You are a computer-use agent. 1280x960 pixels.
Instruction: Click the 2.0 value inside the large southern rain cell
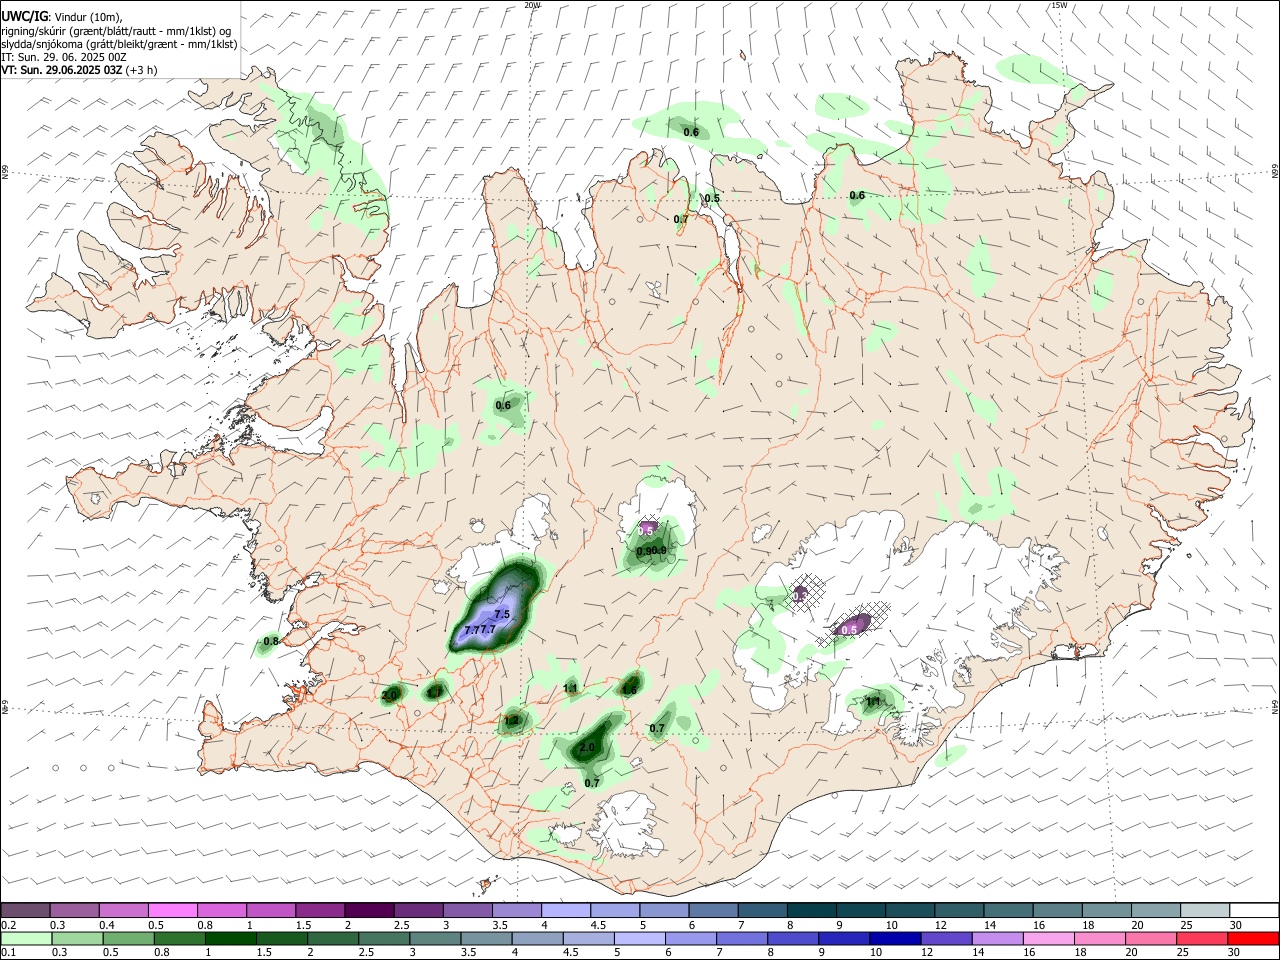(587, 747)
